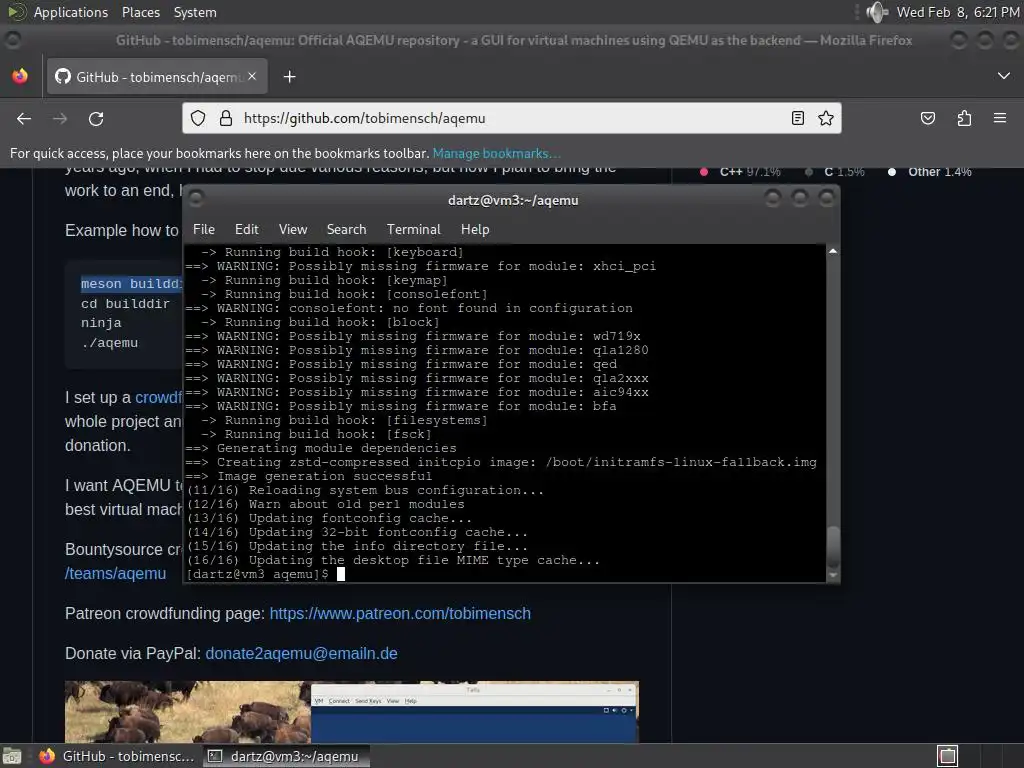
Task: Click the highlighted 'meson builddir' code line
Action: pyautogui.click(x=131, y=283)
